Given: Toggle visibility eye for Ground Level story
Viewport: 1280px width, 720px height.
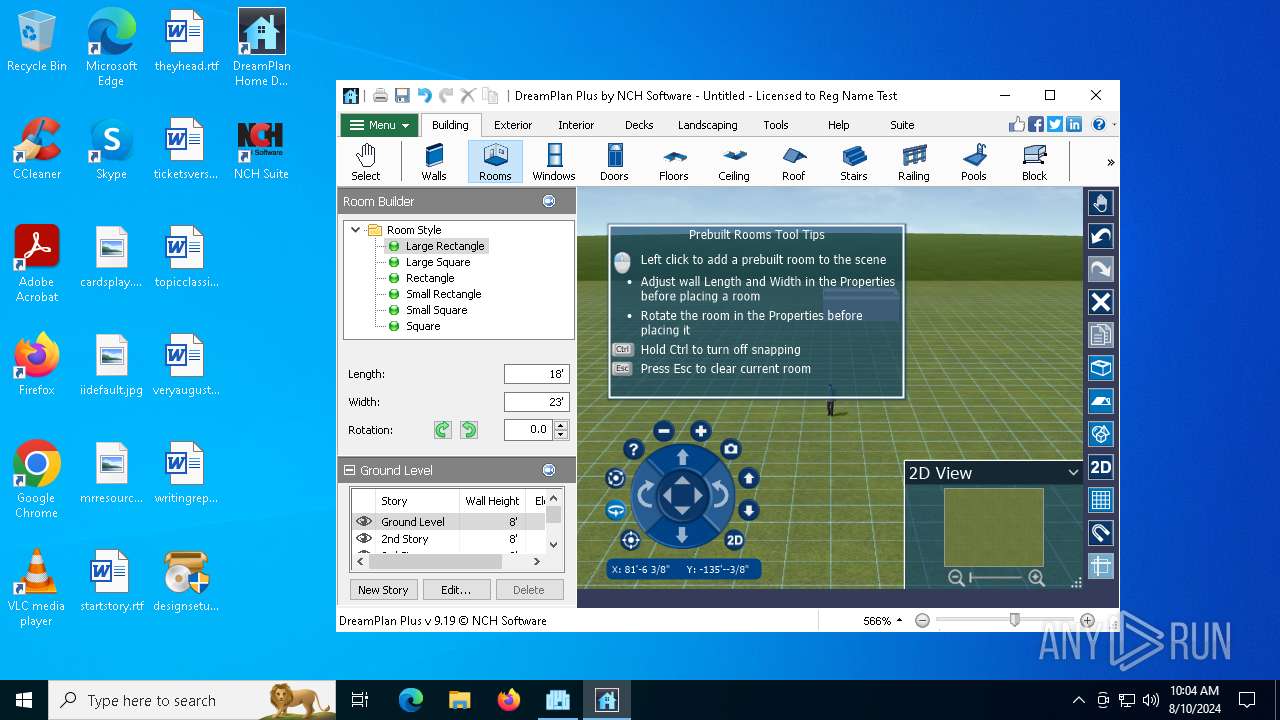Looking at the screenshot, I should tap(364, 521).
